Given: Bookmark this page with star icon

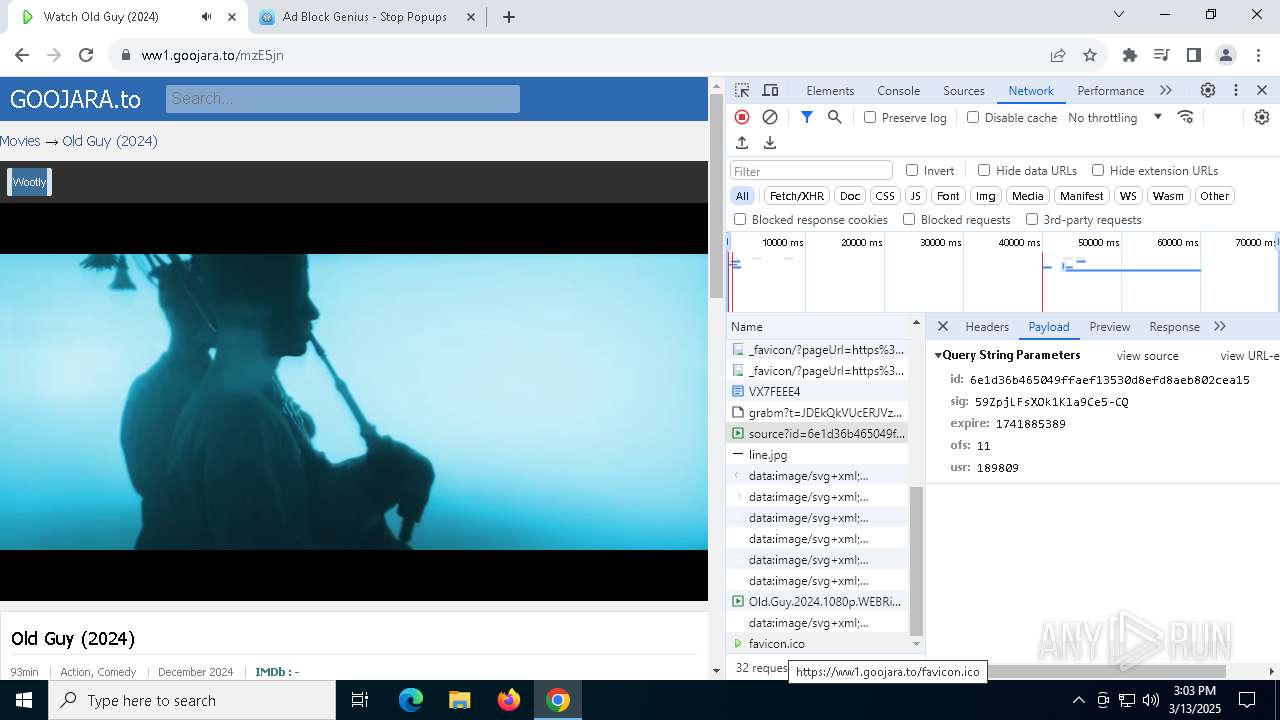Looking at the screenshot, I should coord(1090,55).
